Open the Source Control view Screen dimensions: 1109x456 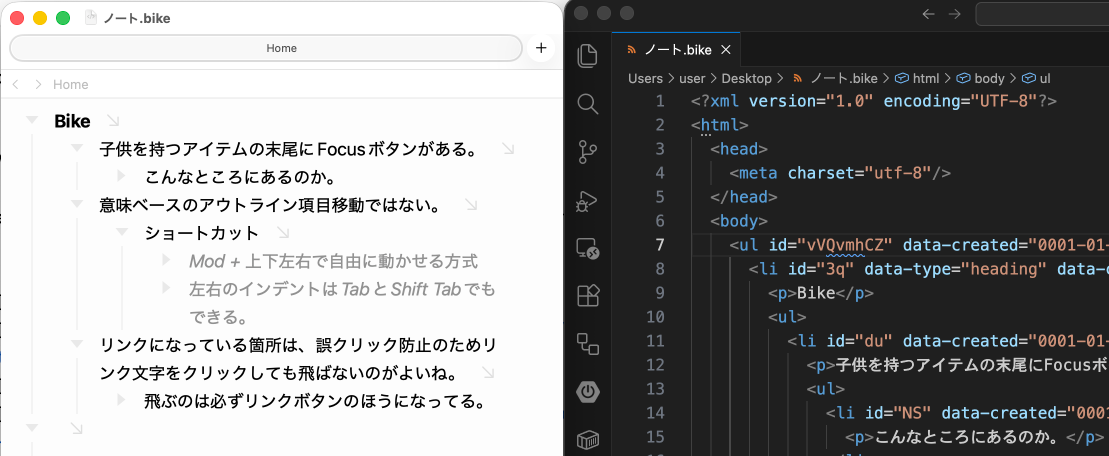pos(588,152)
